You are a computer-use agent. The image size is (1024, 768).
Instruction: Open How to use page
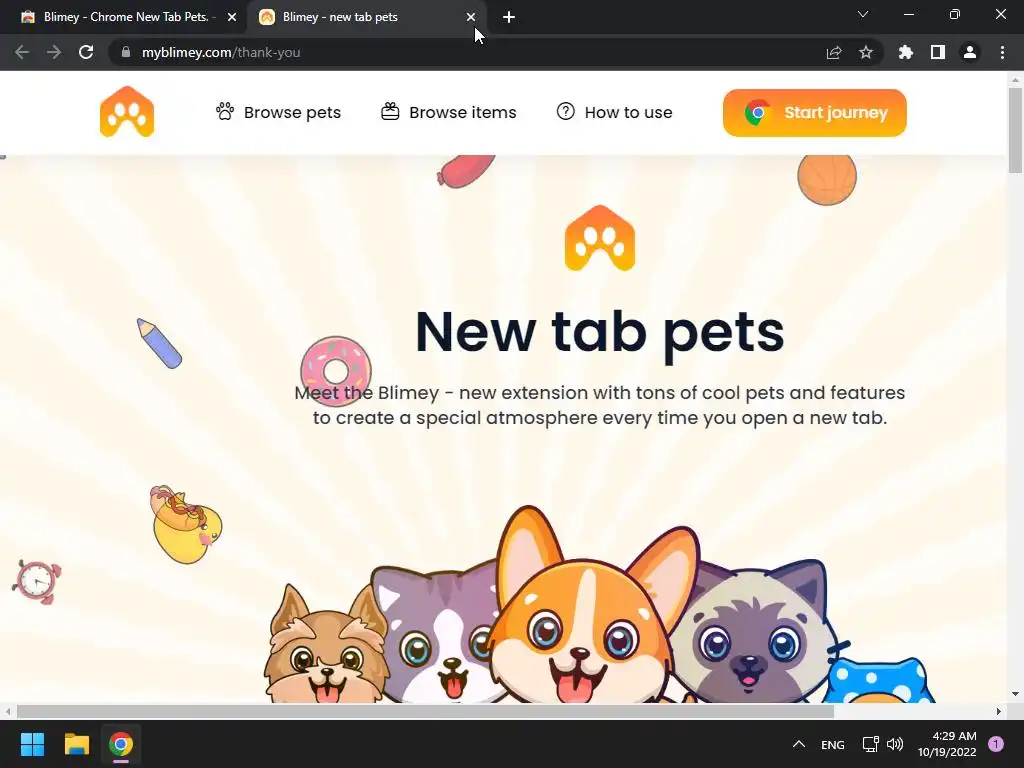[614, 112]
